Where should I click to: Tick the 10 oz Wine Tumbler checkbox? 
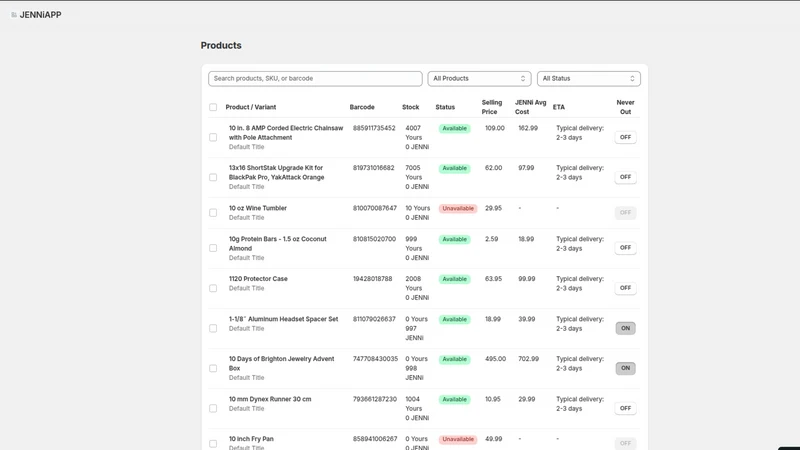click(213, 213)
